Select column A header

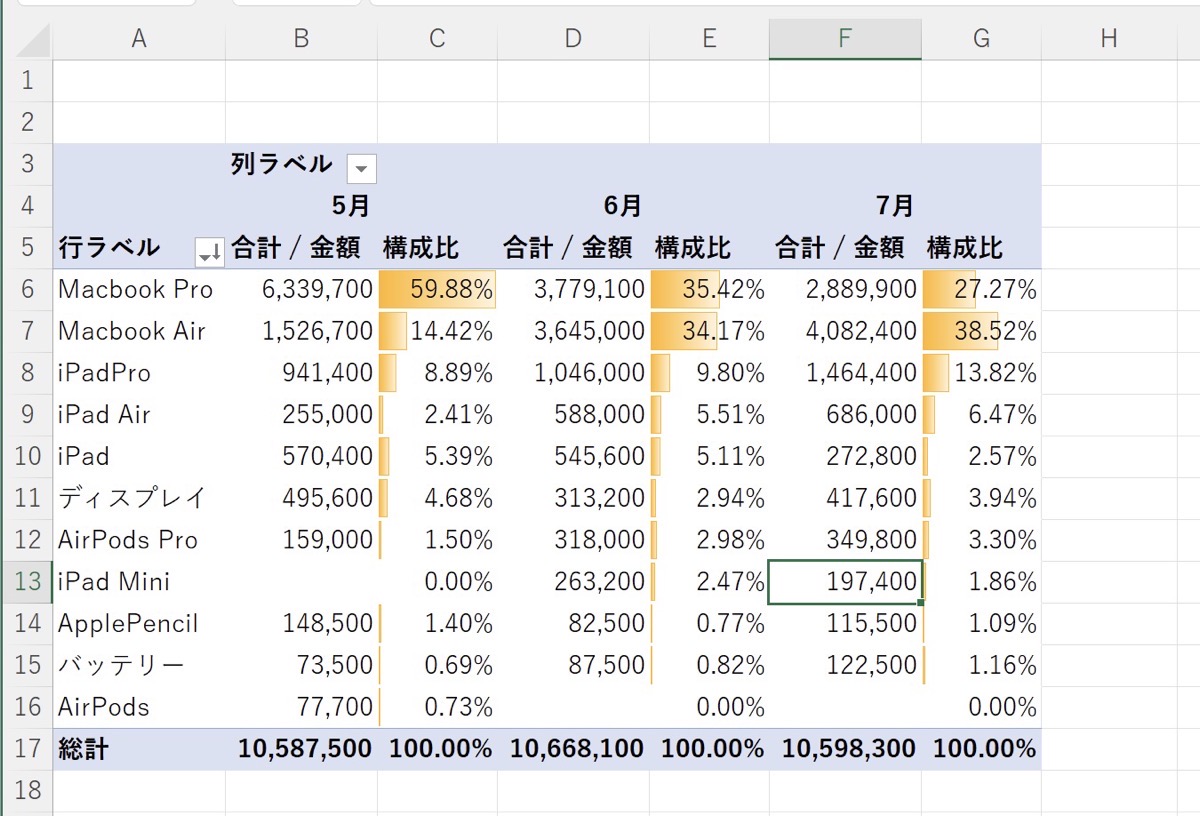(139, 39)
